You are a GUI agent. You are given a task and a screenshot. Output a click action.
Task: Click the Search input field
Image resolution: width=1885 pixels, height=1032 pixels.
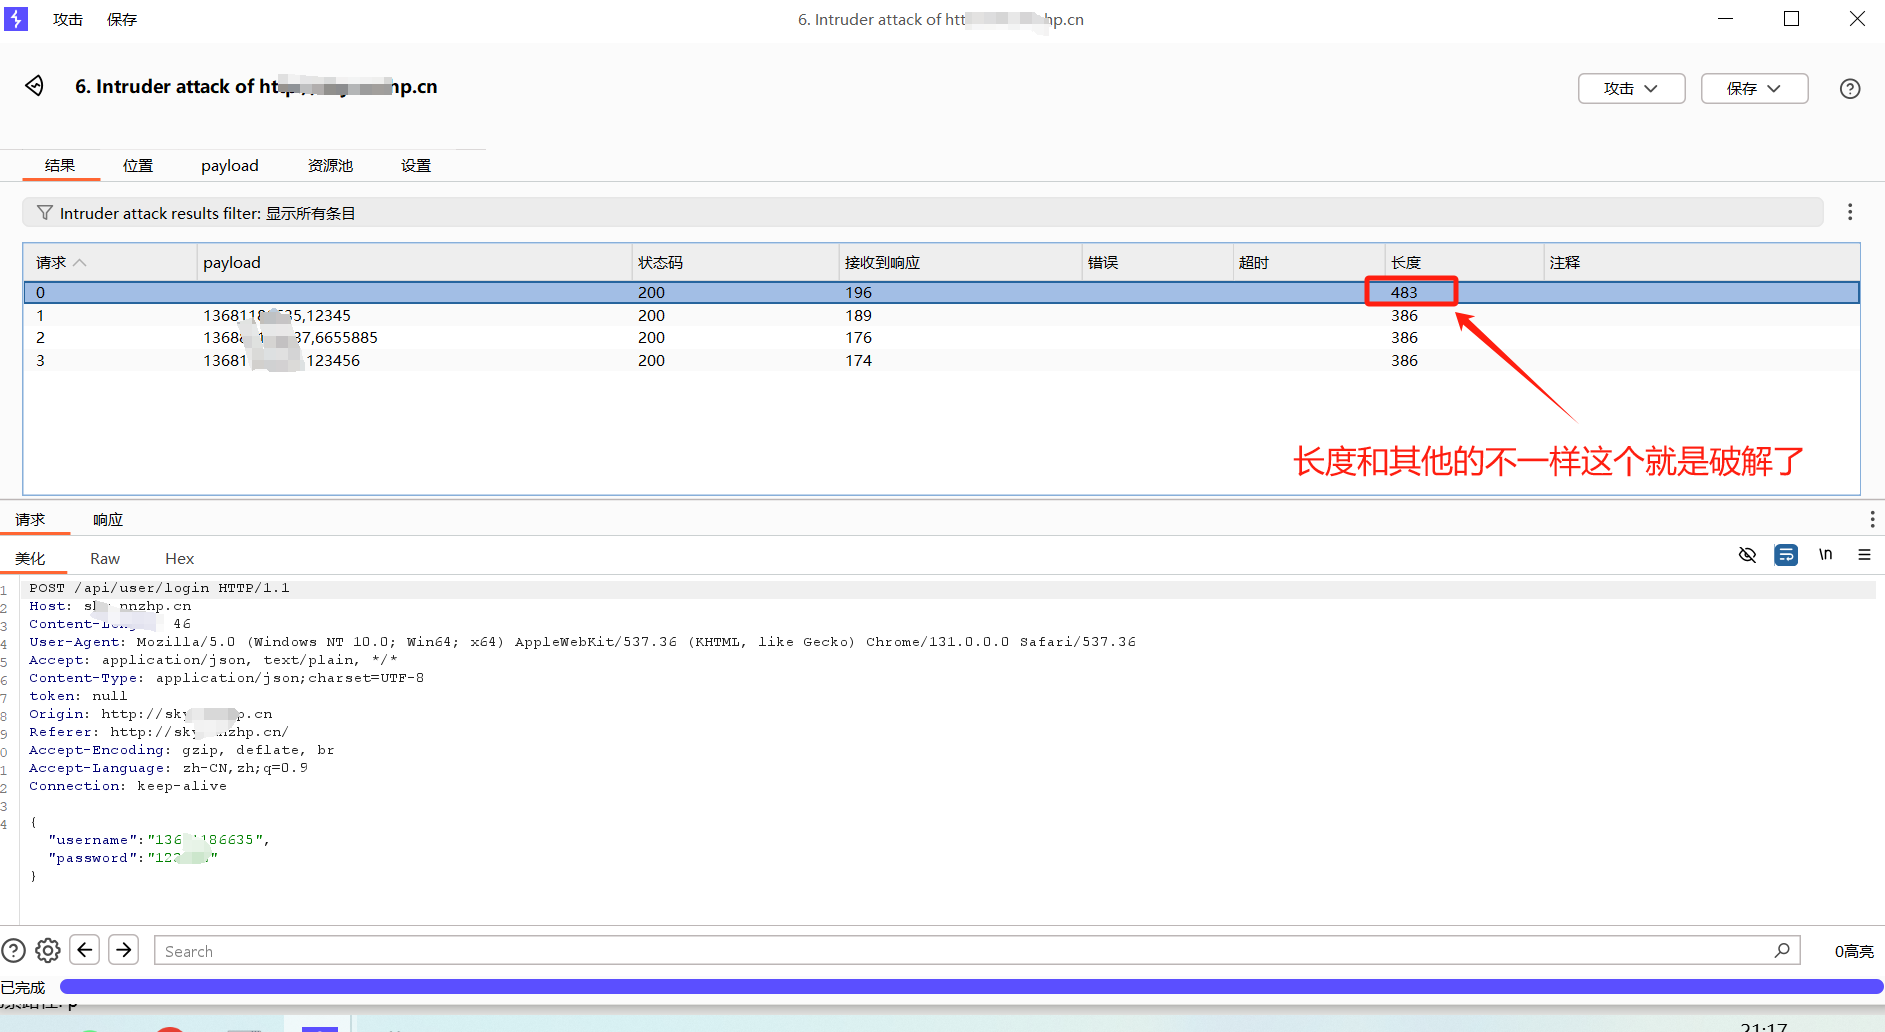977,950
